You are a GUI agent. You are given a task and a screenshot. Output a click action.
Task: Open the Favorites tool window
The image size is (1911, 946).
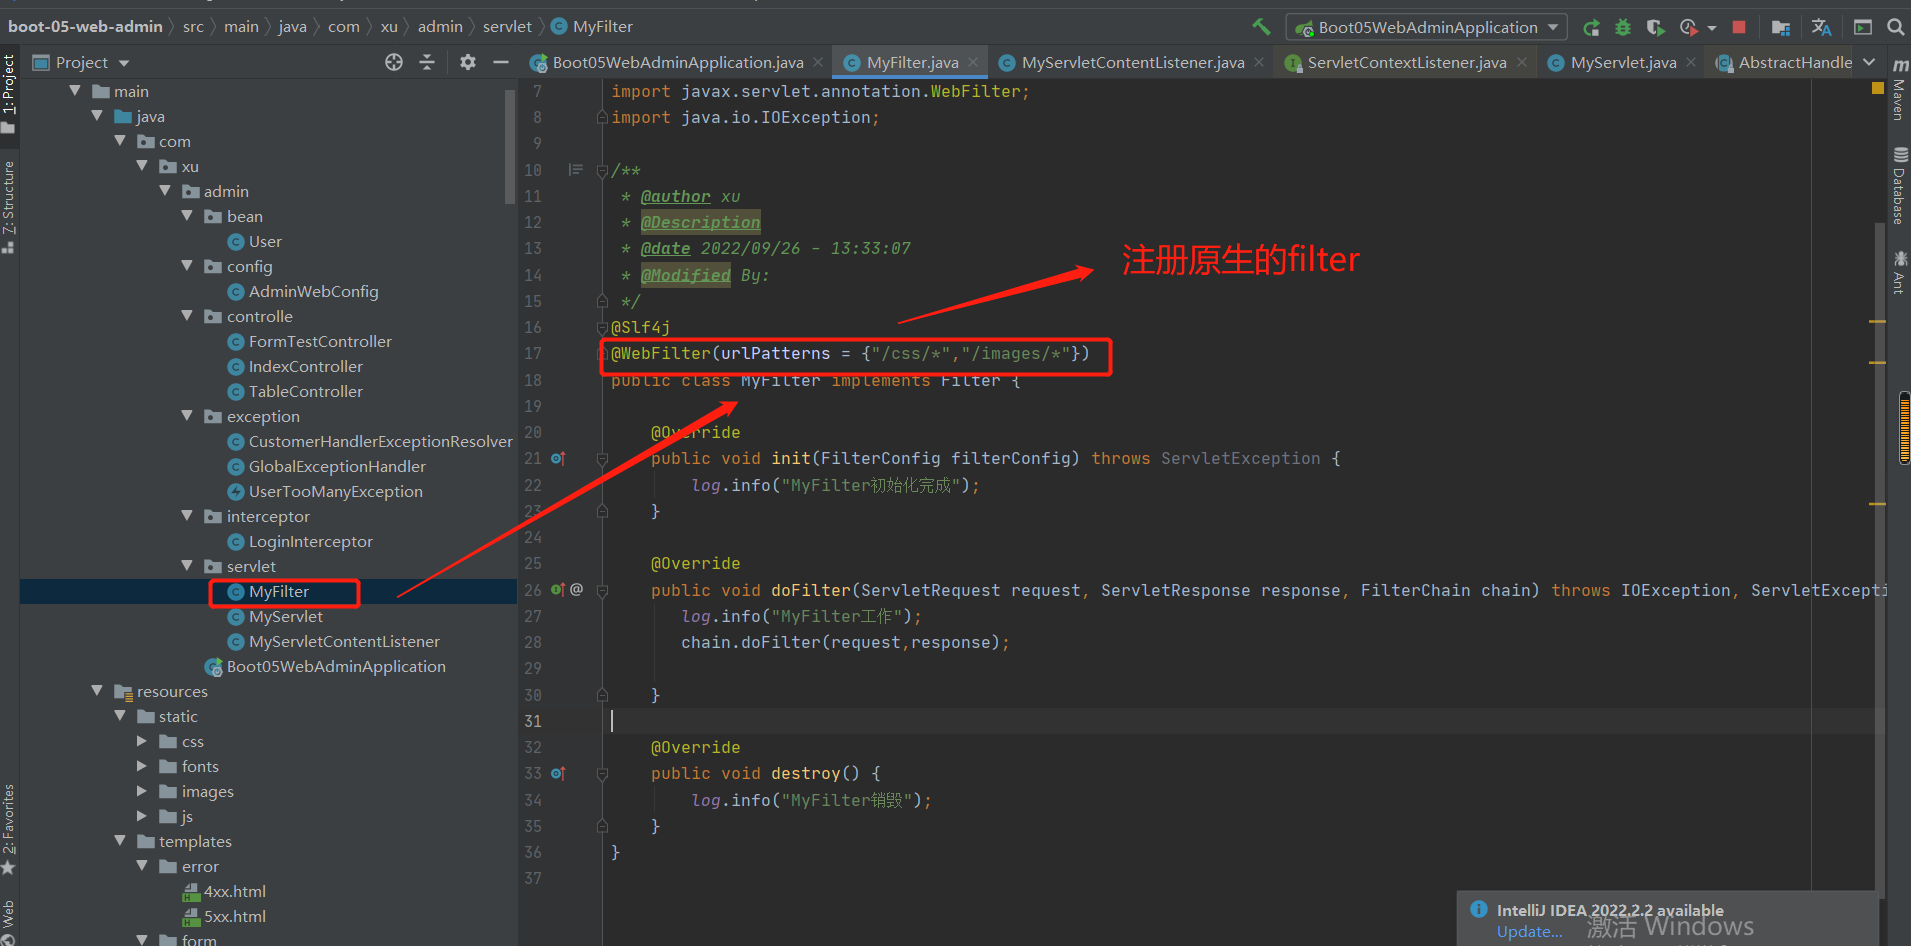tap(9, 829)
